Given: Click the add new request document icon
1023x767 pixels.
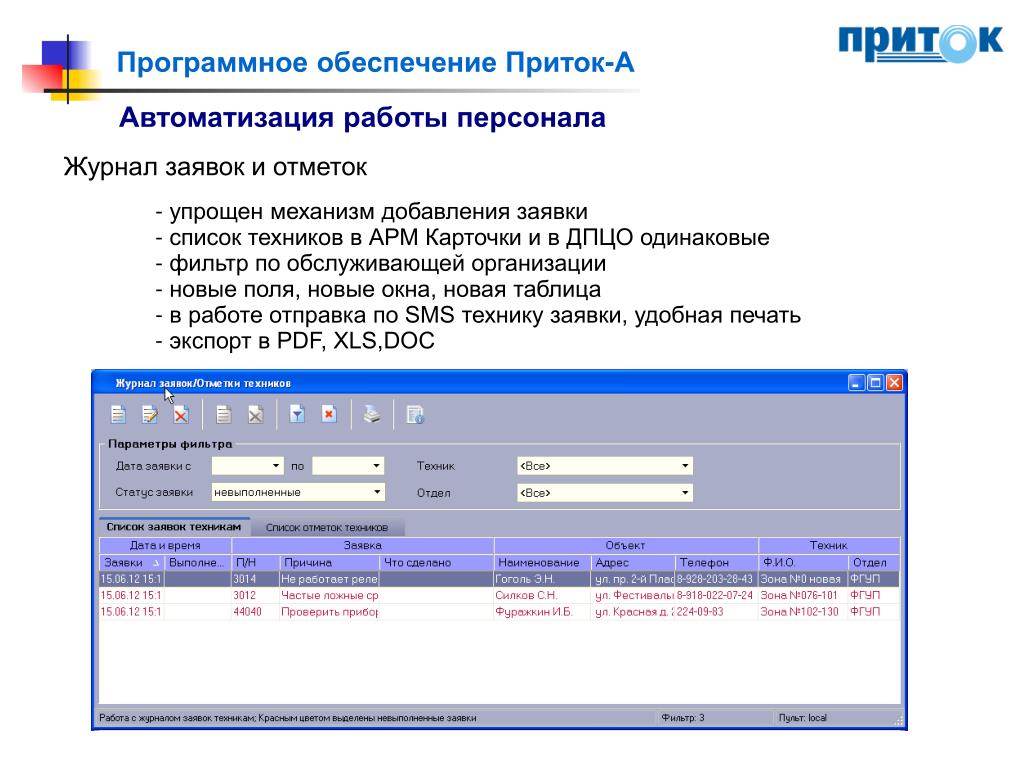Looking at the screenshot, I should [118, 414].
